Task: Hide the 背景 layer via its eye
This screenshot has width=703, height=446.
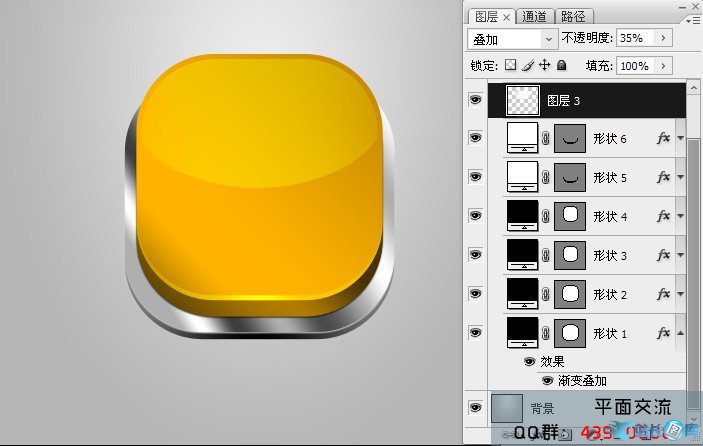Action: click(475, 407)
